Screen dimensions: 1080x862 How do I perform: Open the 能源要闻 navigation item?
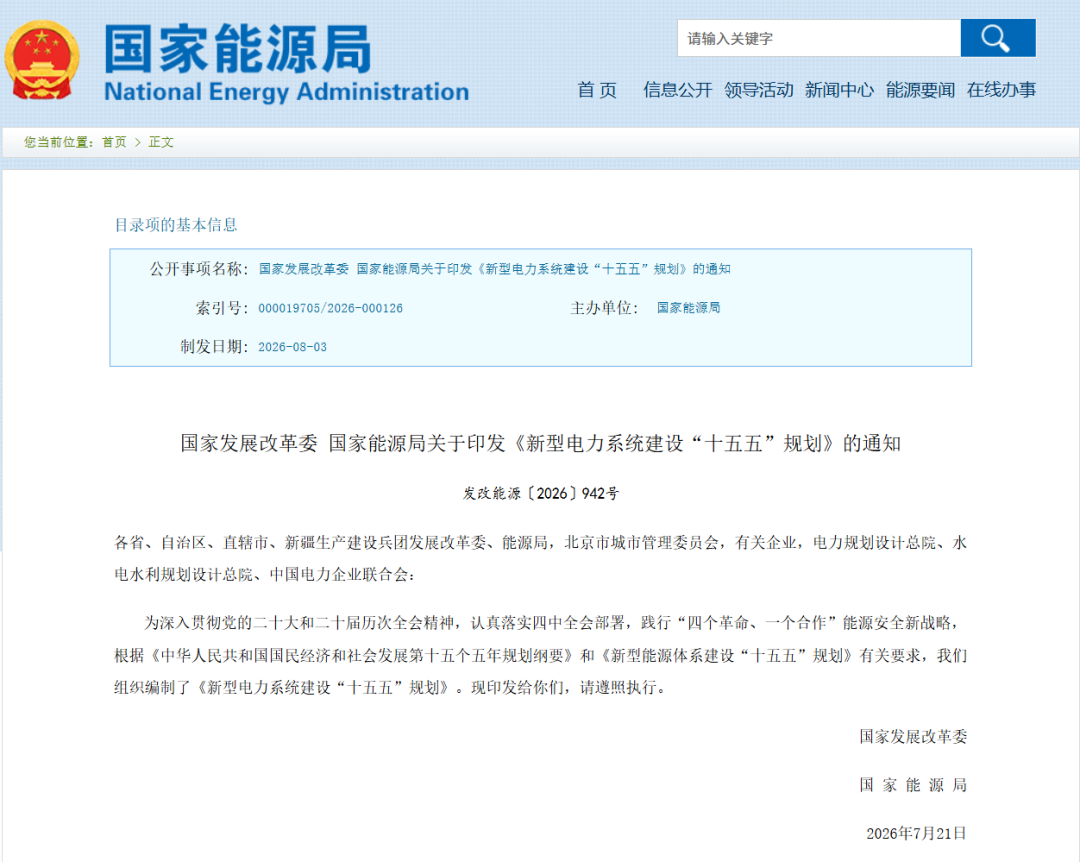[x=920, y=90]
